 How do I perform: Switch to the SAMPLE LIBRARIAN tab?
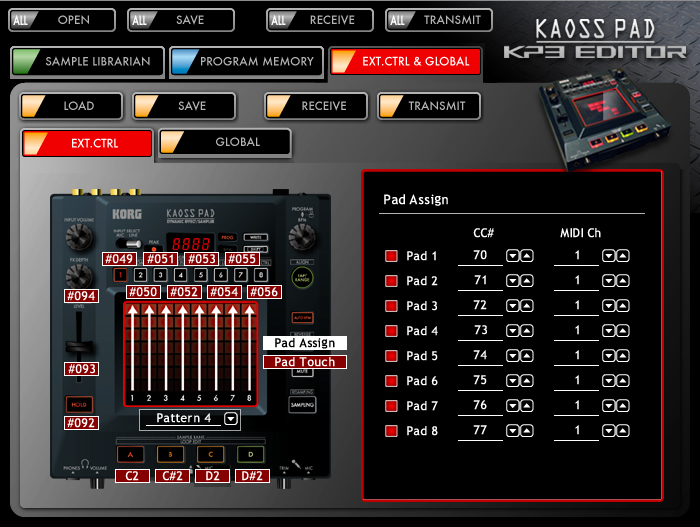[x=87, y=61]
